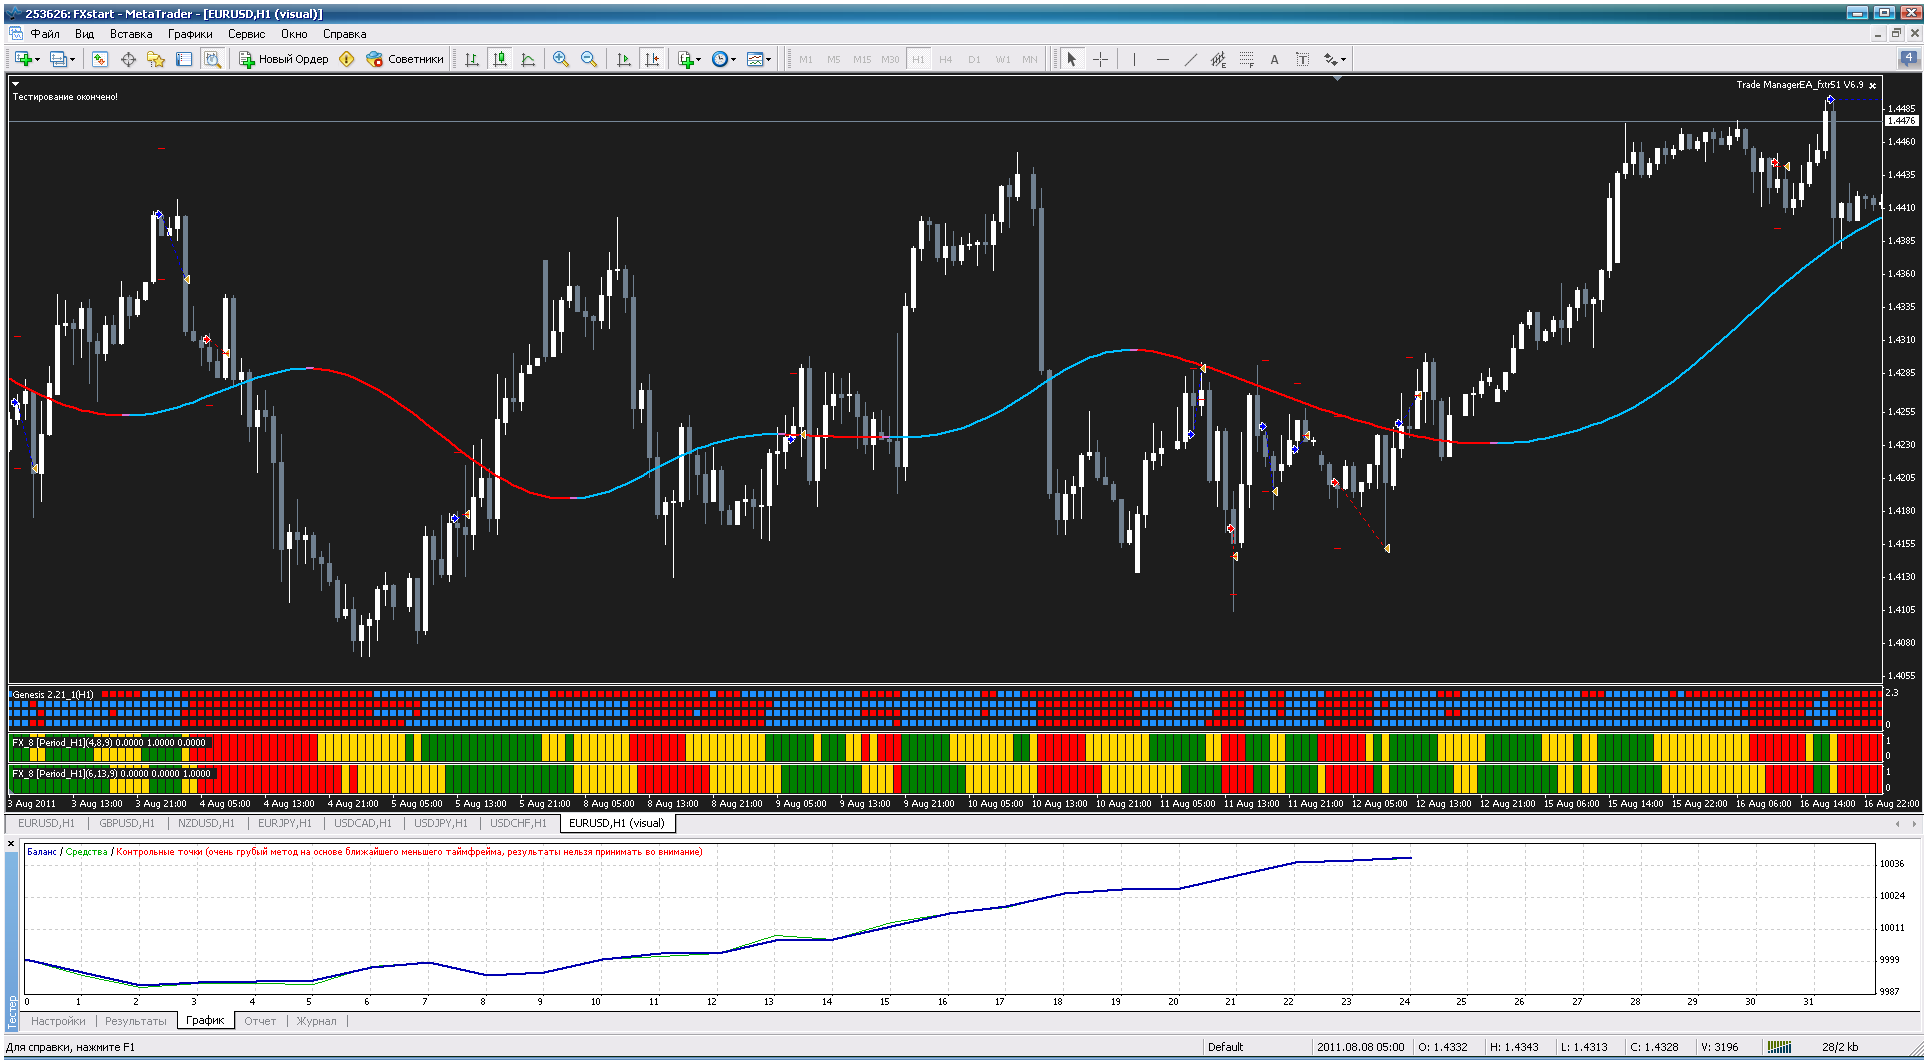Select the Fibonacci retracement tool

[x=1246, y=59]
